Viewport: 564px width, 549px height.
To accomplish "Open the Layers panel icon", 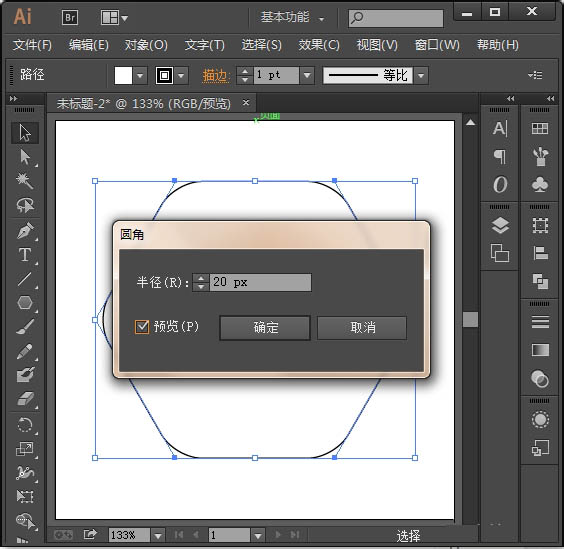I will tap(500, 226).
